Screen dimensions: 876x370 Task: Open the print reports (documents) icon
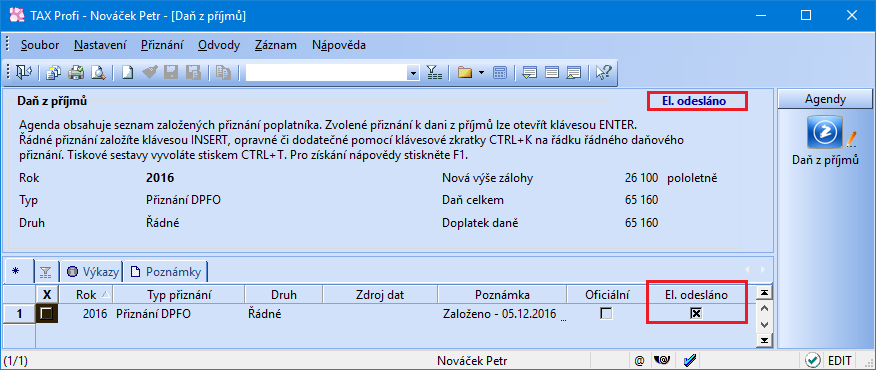(x=54, y=73)
